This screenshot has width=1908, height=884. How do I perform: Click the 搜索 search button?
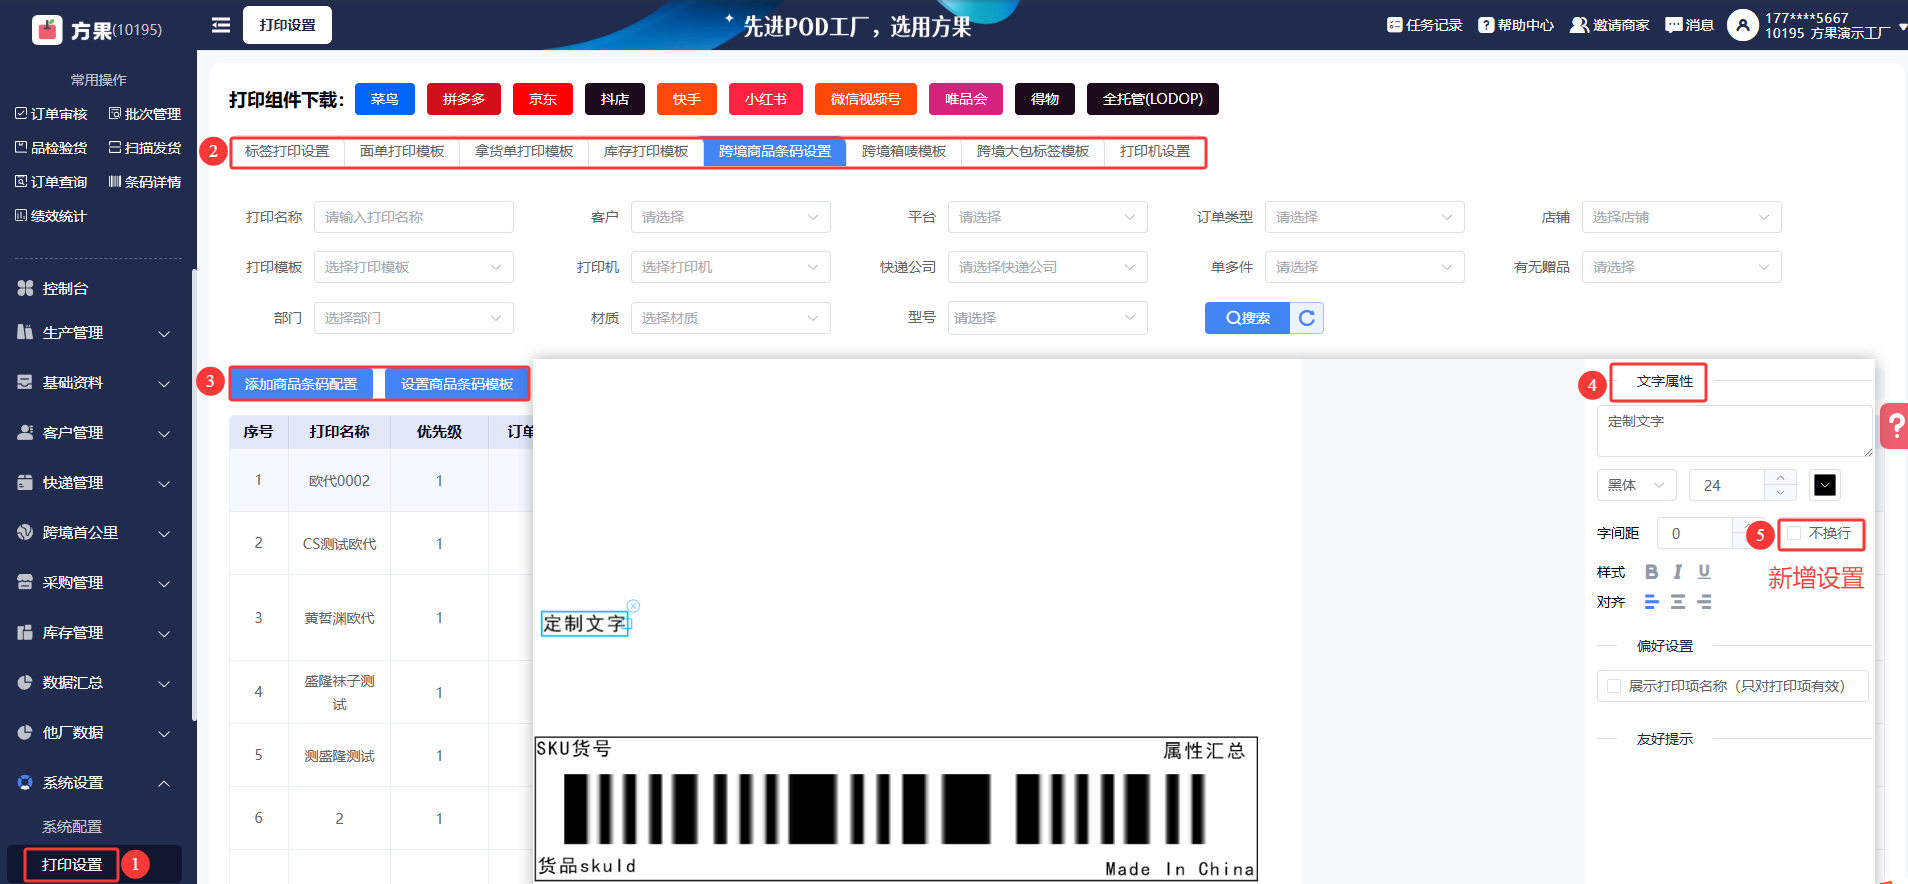1248,318
